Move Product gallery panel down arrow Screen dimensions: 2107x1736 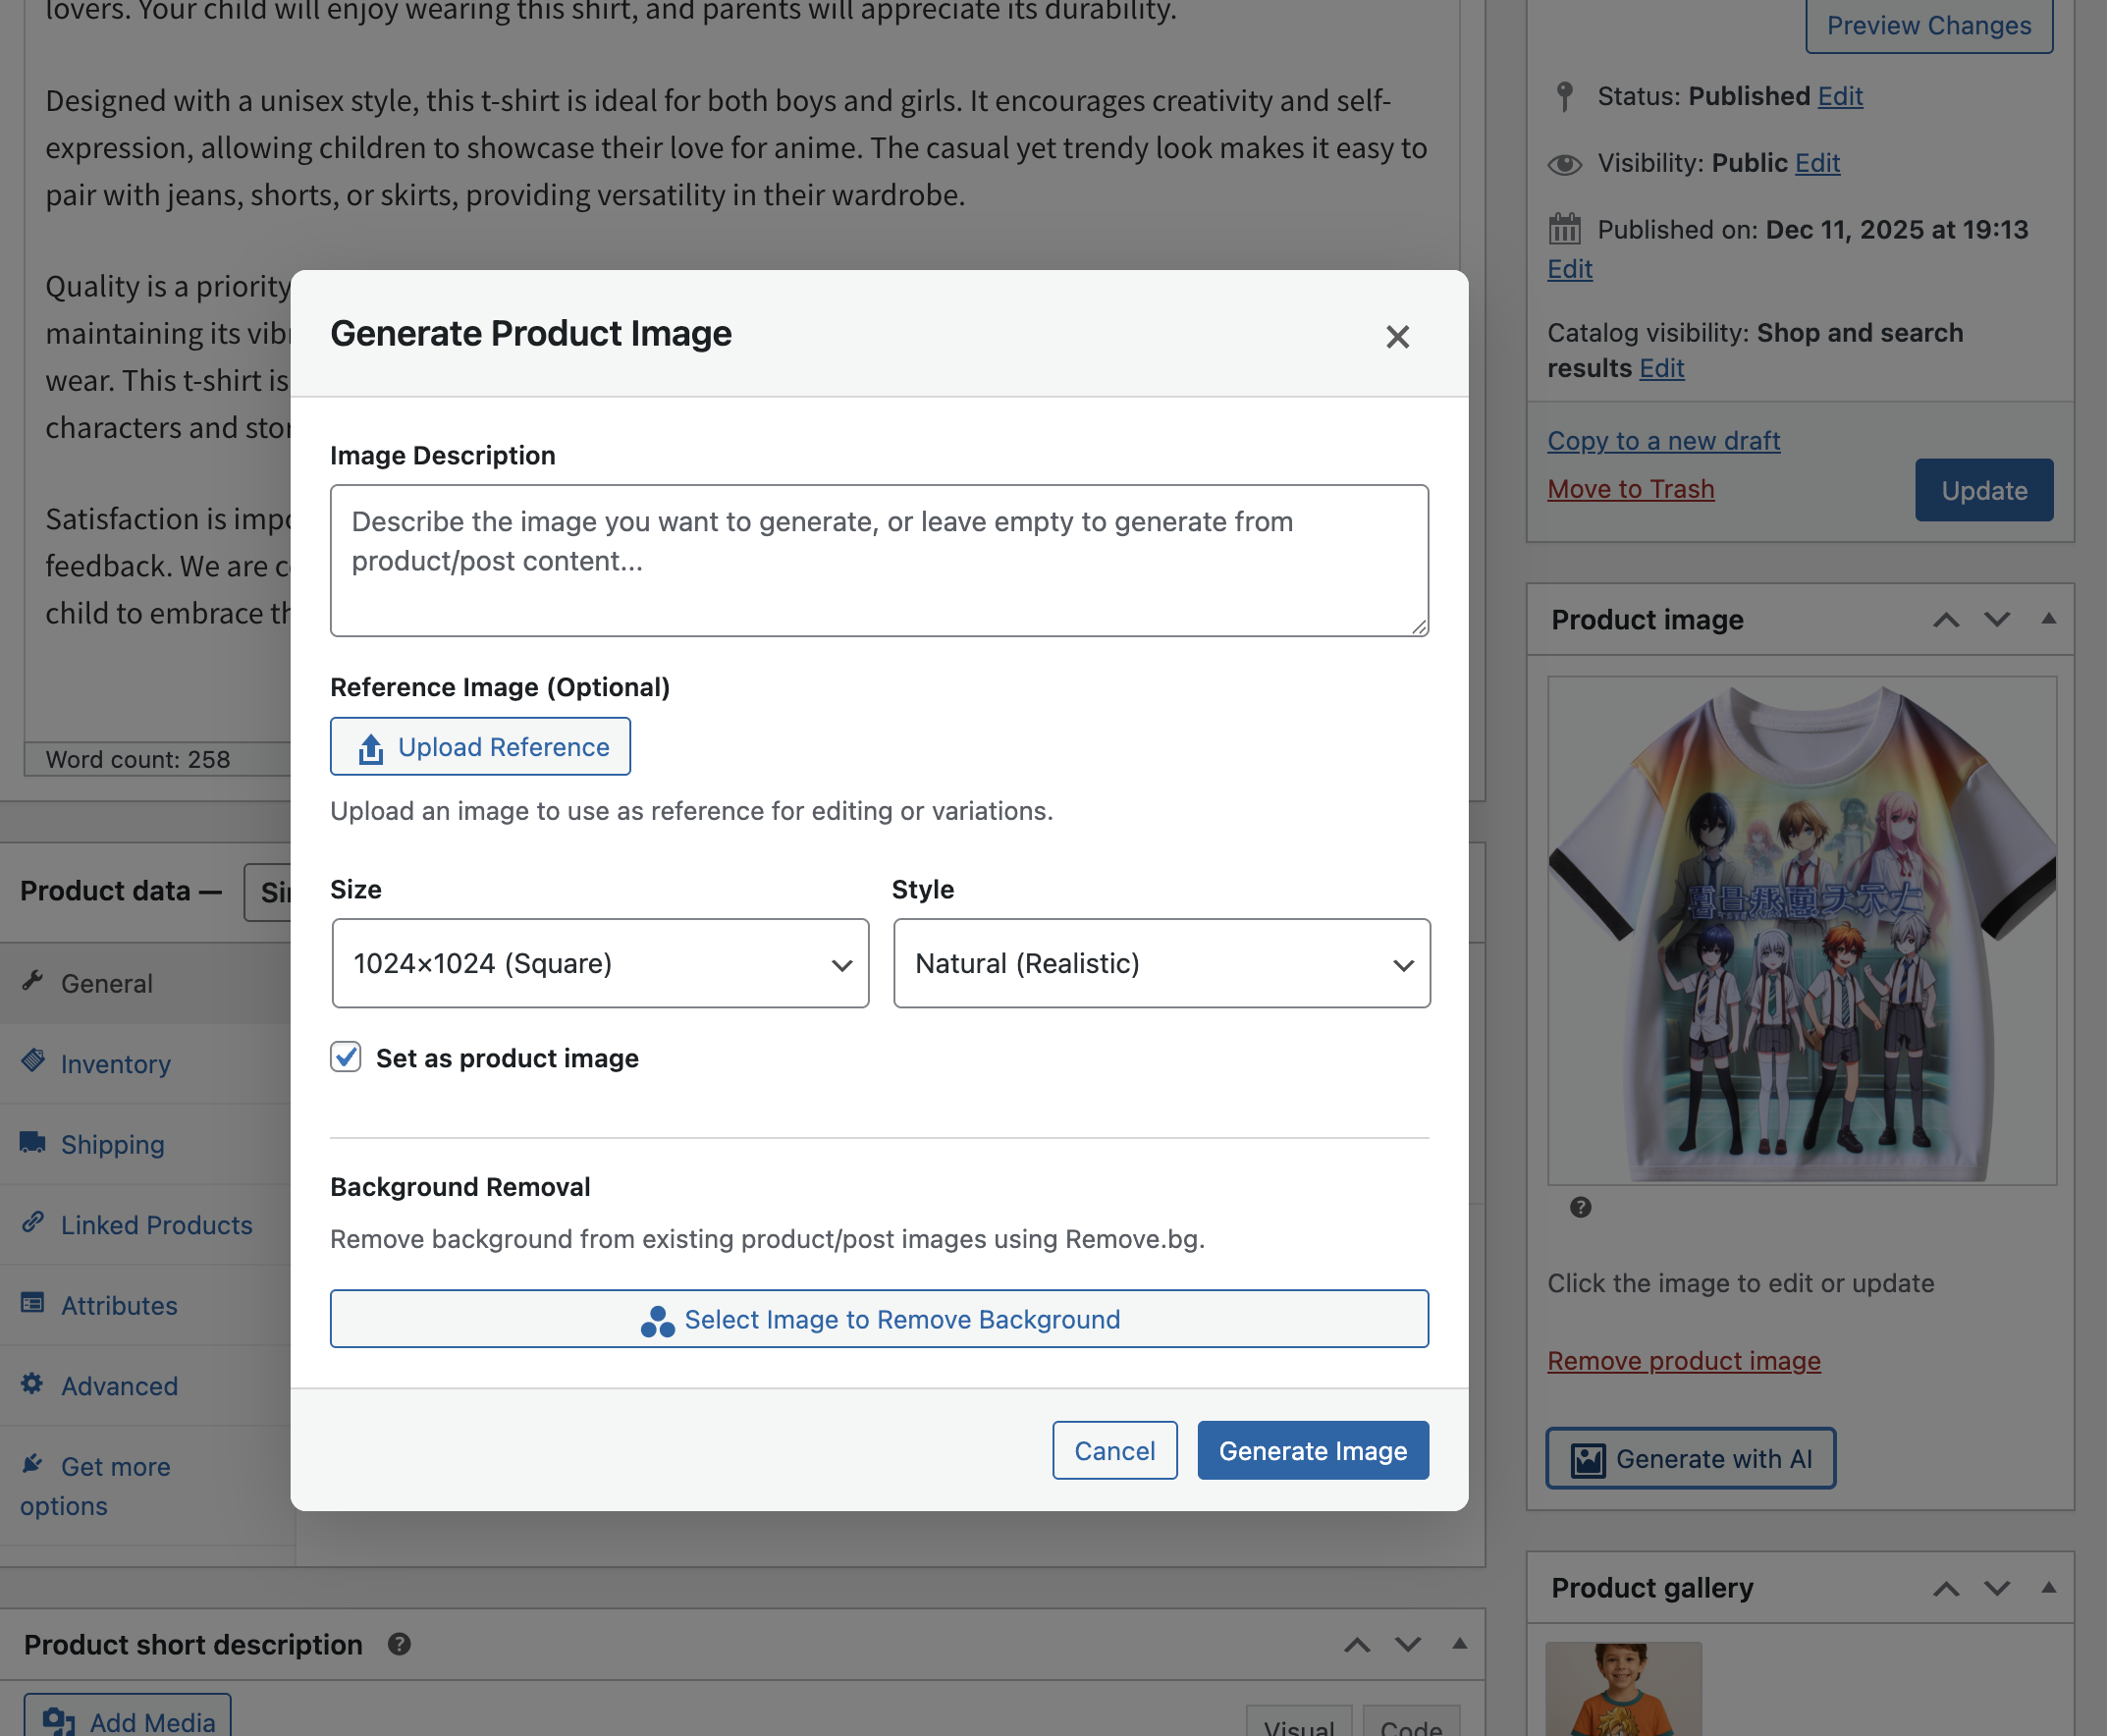coord(1997,1588)
